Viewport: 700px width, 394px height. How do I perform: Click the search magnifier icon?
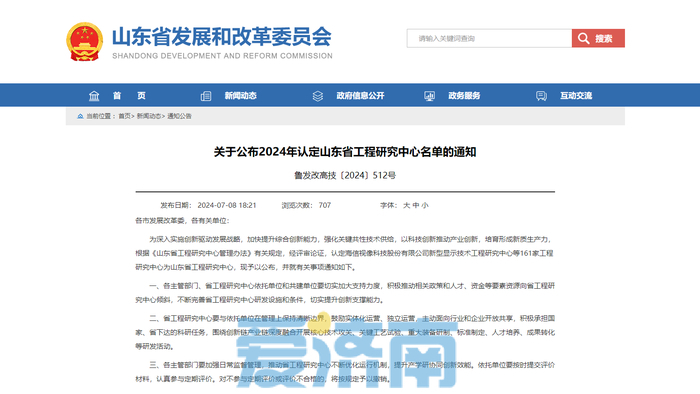[x=583, y=38]
